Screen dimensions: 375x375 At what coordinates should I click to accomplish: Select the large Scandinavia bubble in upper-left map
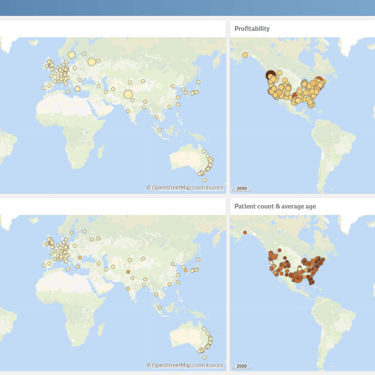pyautogui.click(x=72, y=55)
